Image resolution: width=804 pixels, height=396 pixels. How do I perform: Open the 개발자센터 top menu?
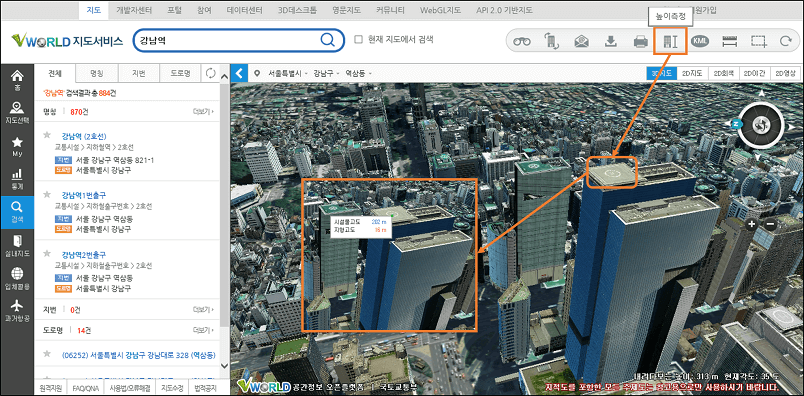[134, 10]
